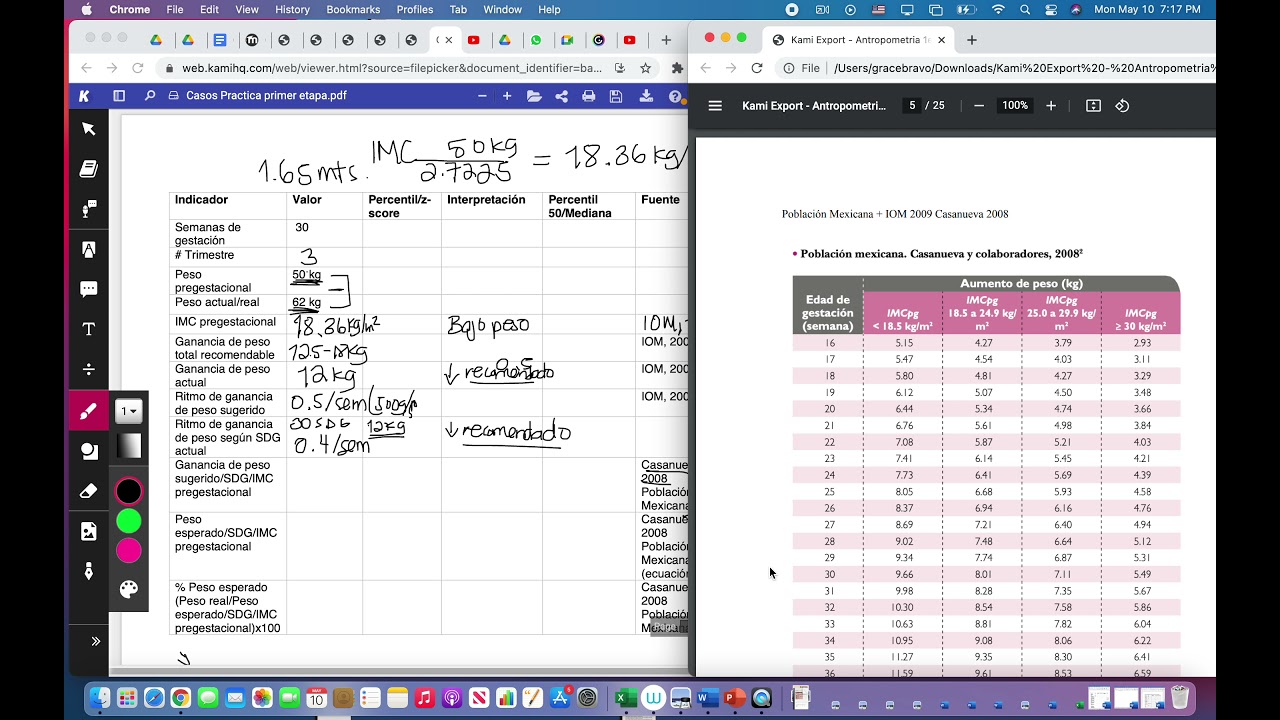Open the Bookmarks menu
The image size is (1280, 720).
click(353, 9)
